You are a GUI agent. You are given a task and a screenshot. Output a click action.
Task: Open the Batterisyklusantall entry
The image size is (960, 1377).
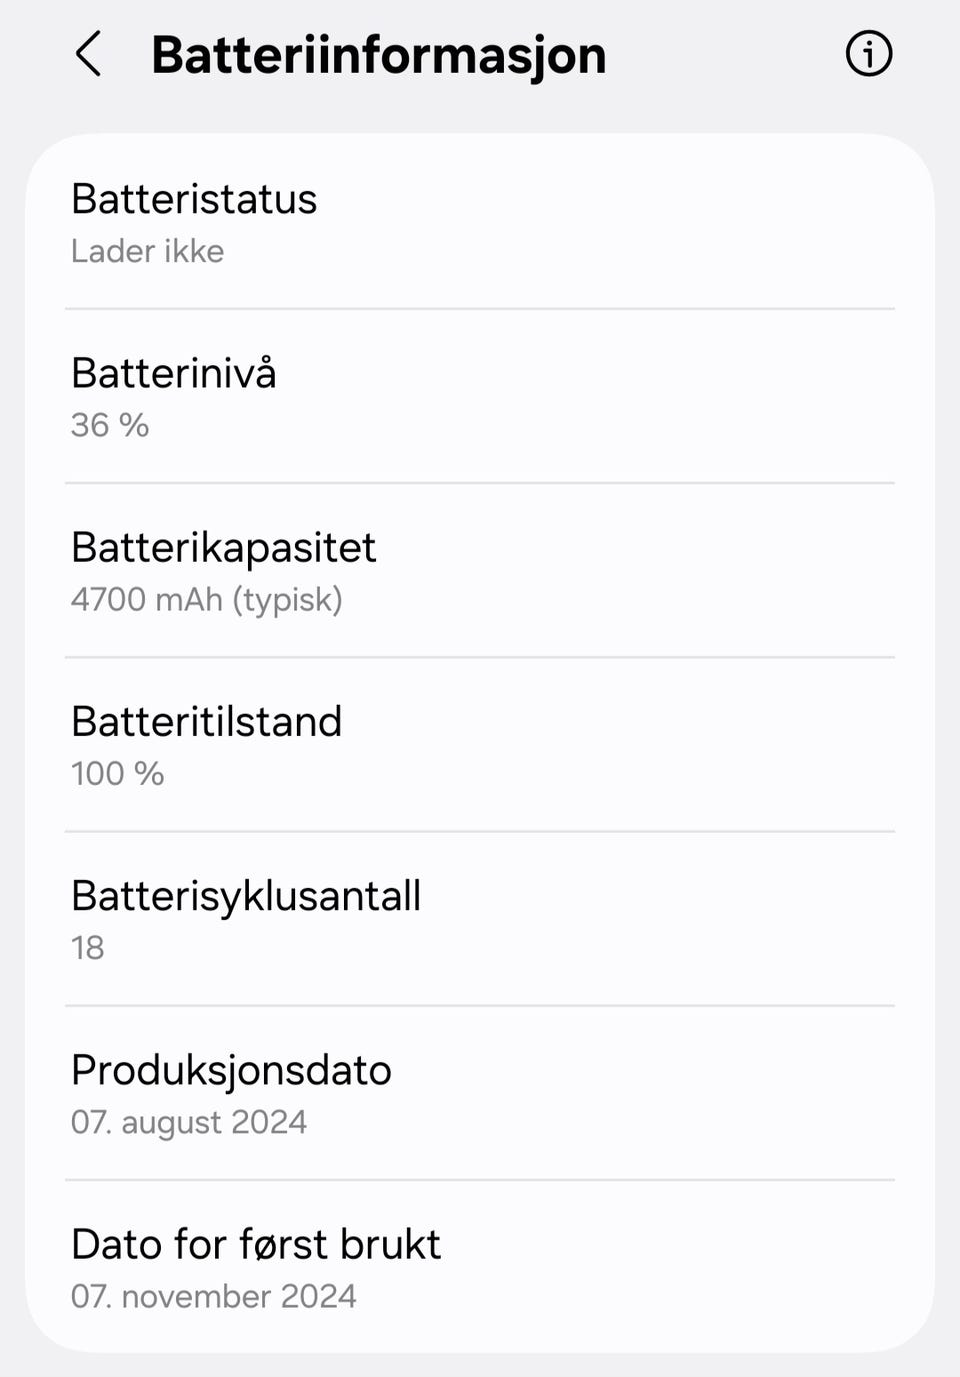pyautogui.click(x=480, y=918)
